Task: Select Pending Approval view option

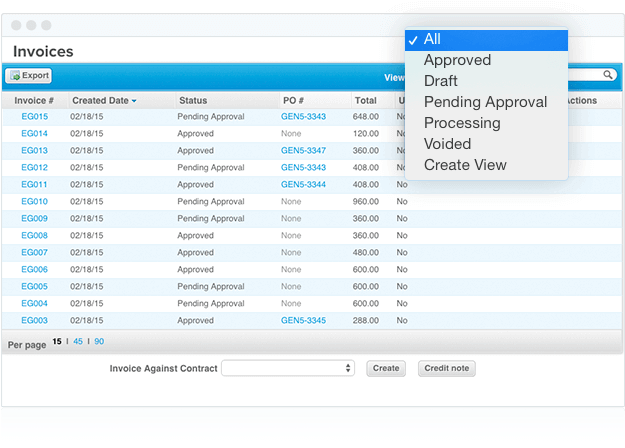Action: (485, 102)
